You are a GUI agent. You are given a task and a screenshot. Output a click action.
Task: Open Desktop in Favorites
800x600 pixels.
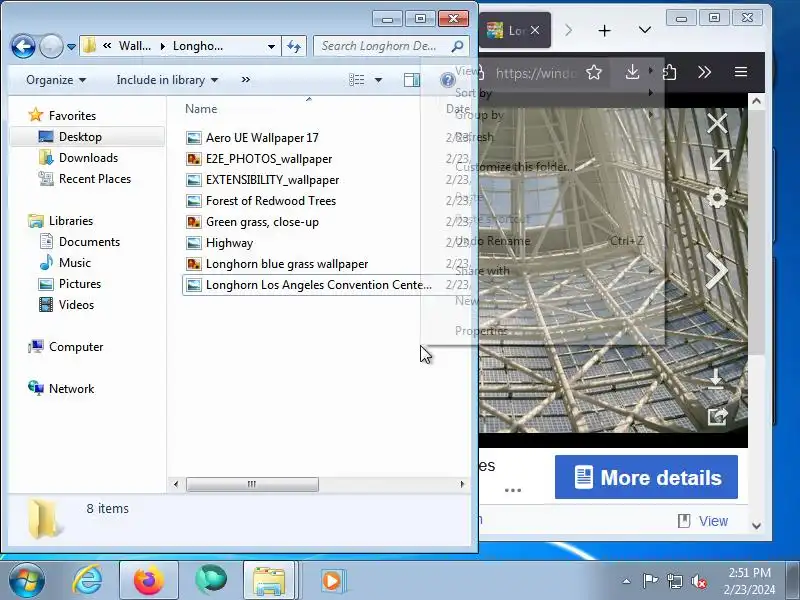(80, 137)
